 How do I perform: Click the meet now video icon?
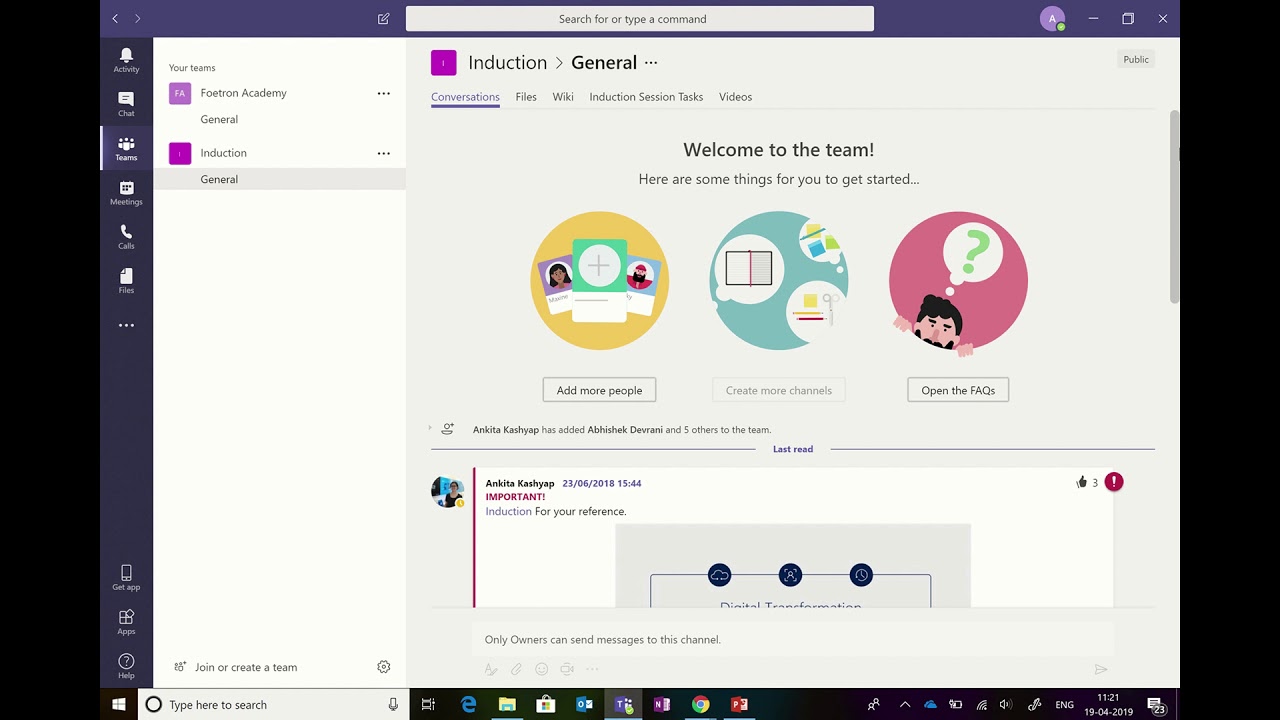[567, 669]
